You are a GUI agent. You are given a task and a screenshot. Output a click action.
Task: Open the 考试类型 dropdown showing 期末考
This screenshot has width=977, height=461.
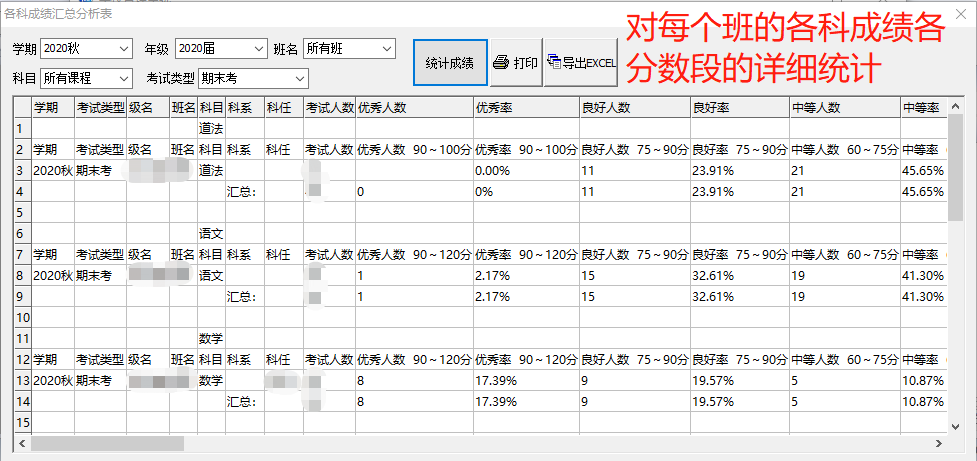tap(253, 78)
